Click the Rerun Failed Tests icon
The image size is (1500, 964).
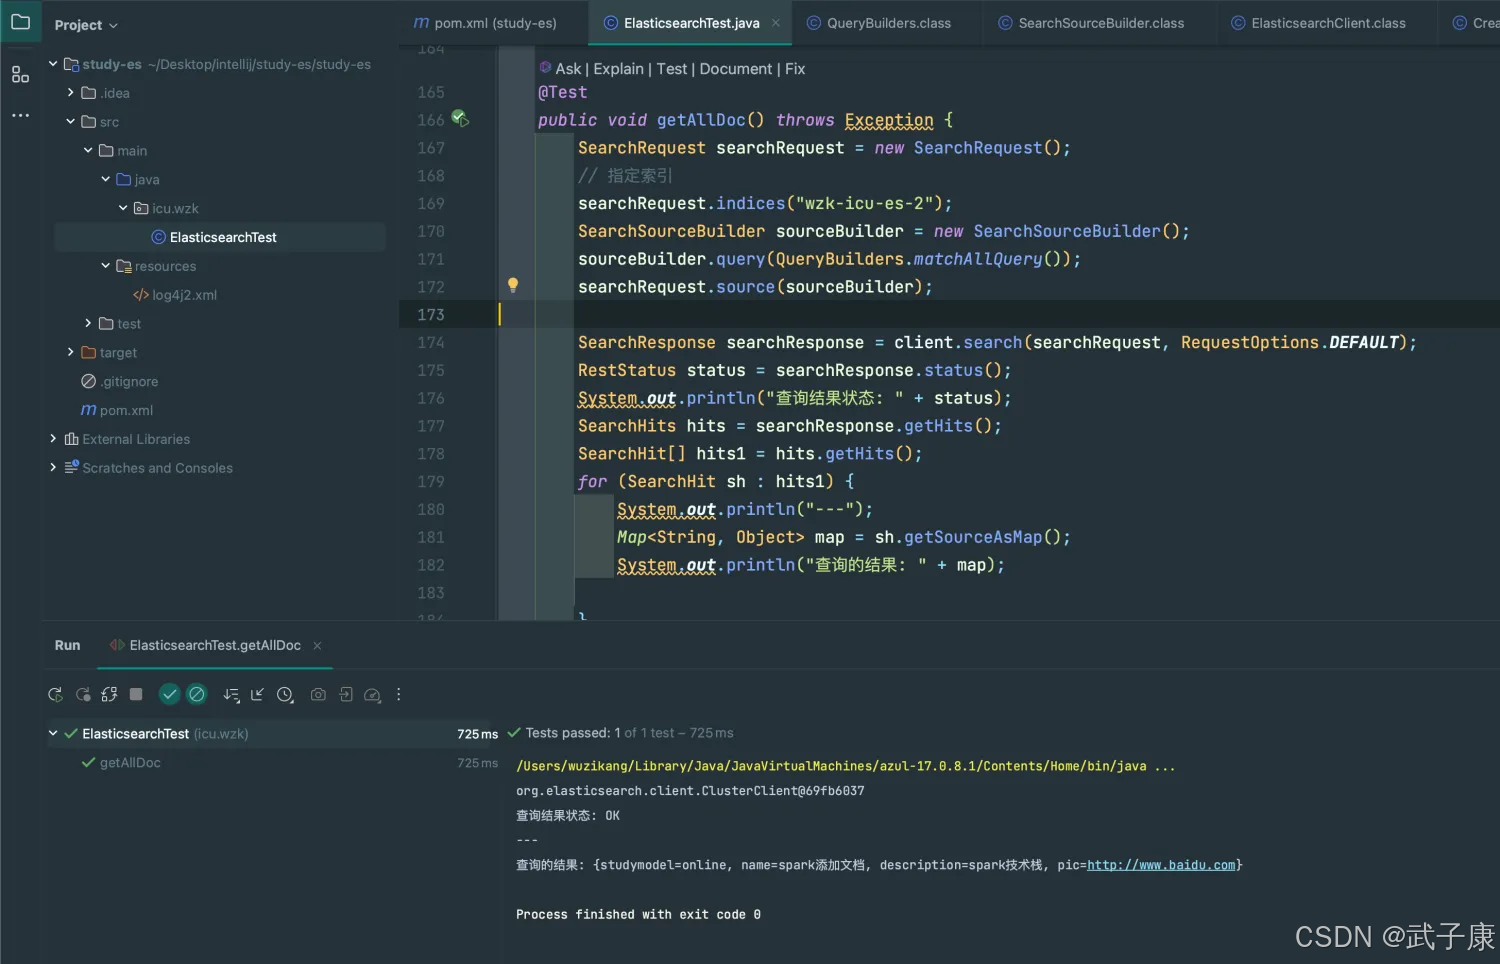[83, 695]
